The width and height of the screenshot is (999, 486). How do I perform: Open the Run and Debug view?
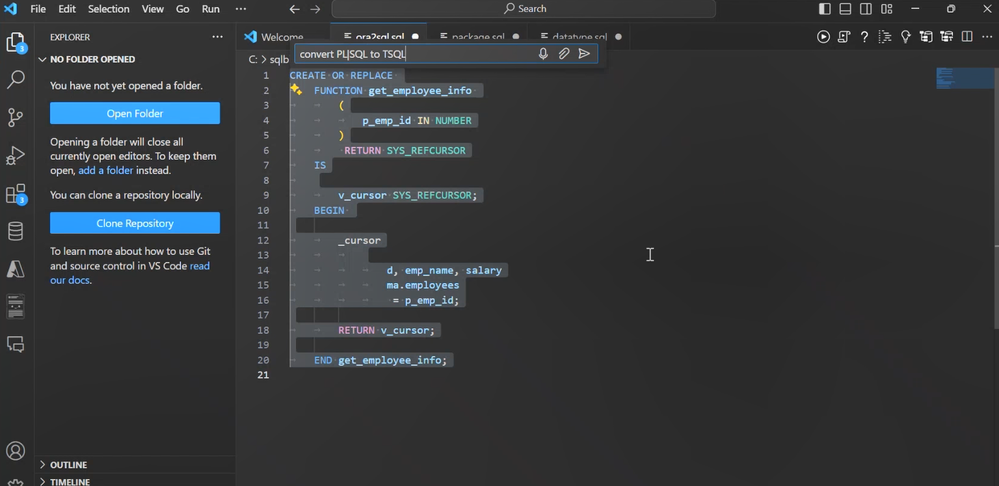[15, 155]
